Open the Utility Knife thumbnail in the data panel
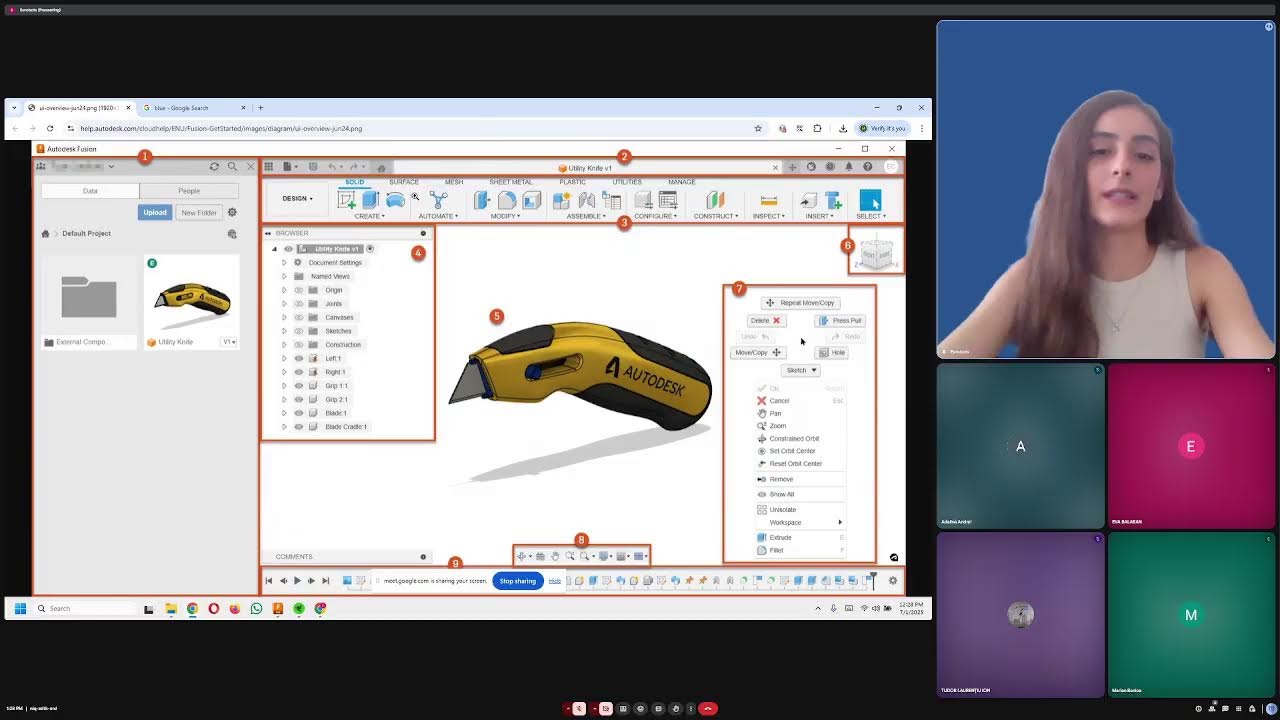 tap(192, 296)
